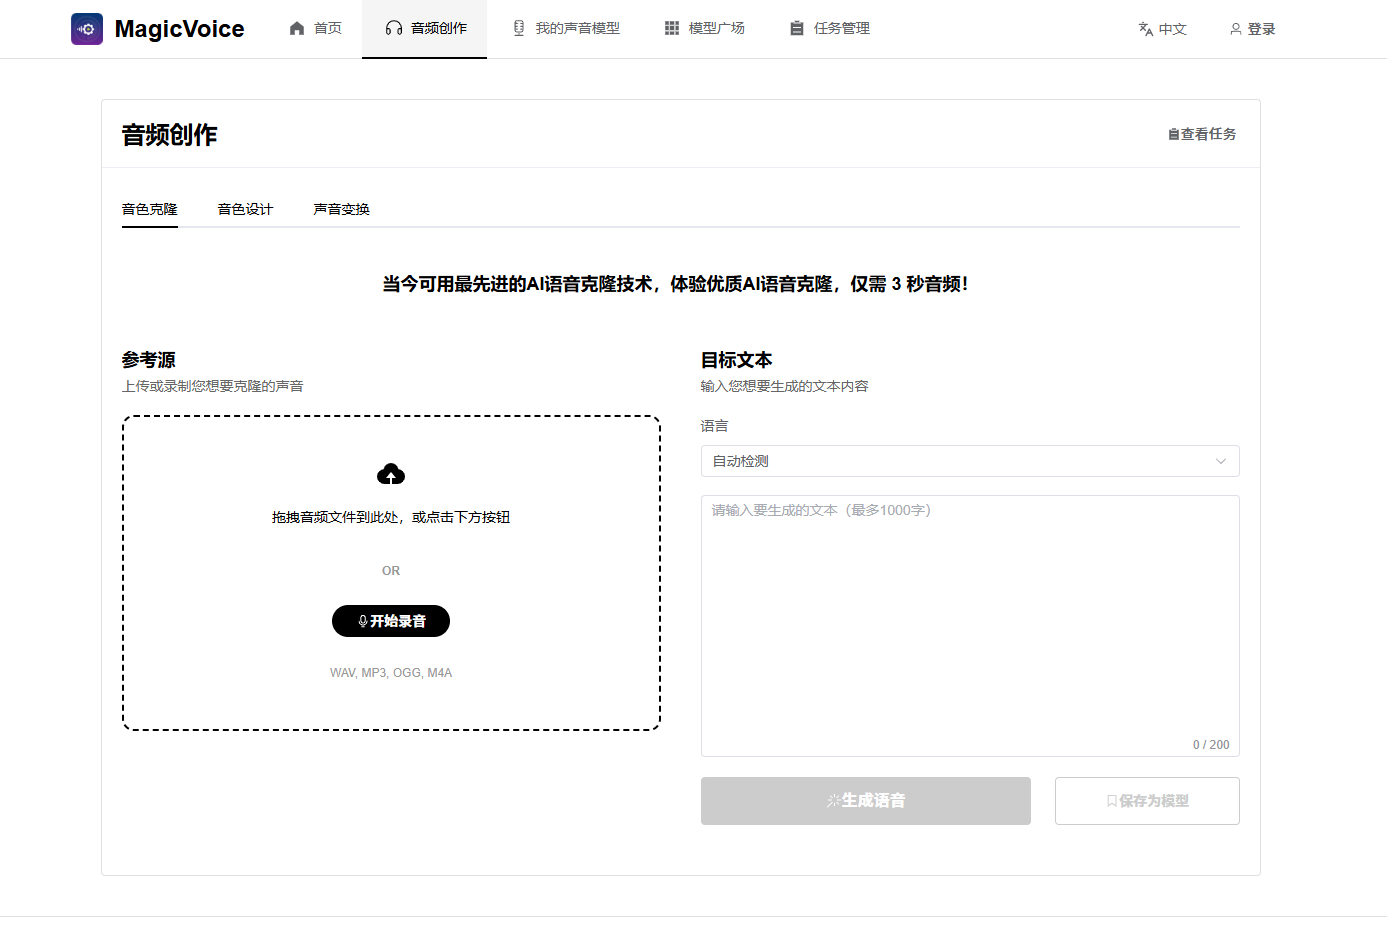This screenshot has height=931, width=1387.
Task: Click the language translation icon beside 中文
Action: click(1143, 29)
